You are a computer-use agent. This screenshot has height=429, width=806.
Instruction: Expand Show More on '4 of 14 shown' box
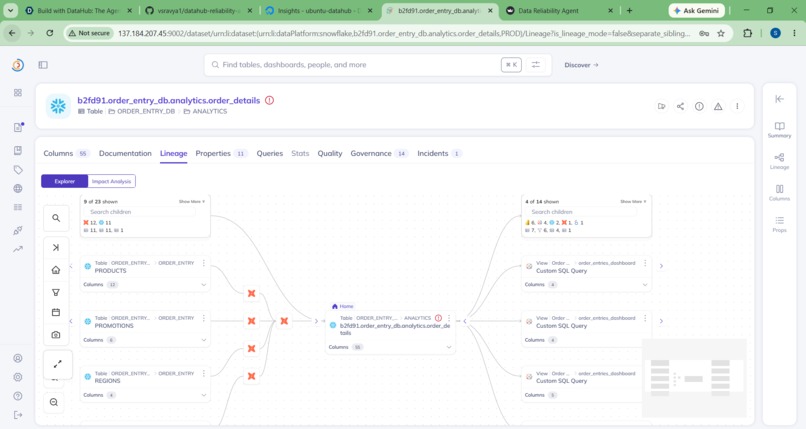633,201
